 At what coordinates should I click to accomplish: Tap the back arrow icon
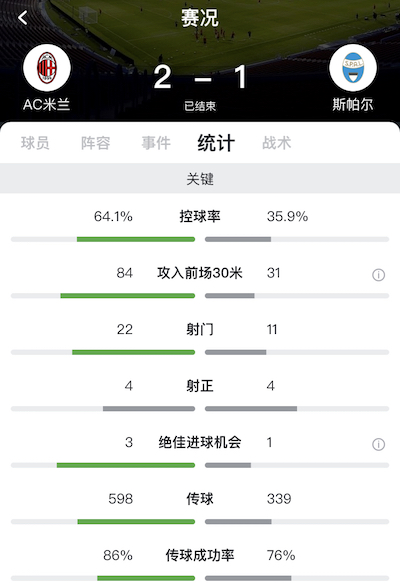23,17
